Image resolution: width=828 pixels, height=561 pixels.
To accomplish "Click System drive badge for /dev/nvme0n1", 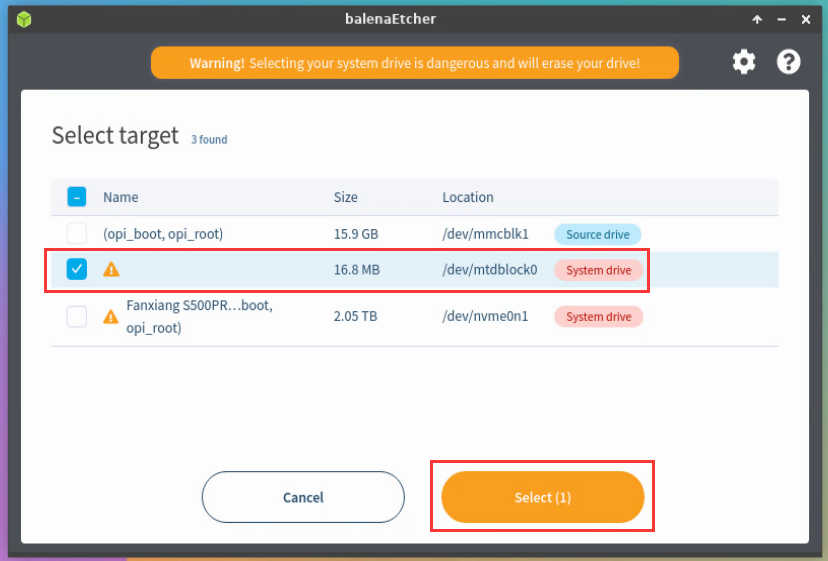I will [x=598, y=317].
